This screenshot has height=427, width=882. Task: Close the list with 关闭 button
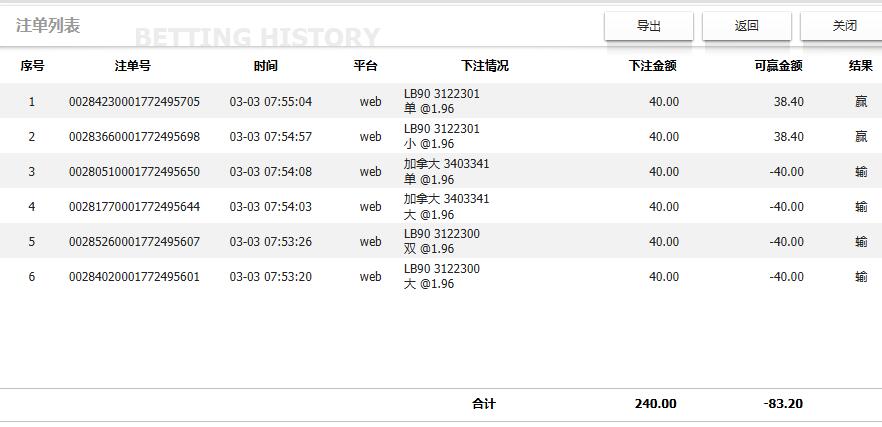[x=844, y=26]
